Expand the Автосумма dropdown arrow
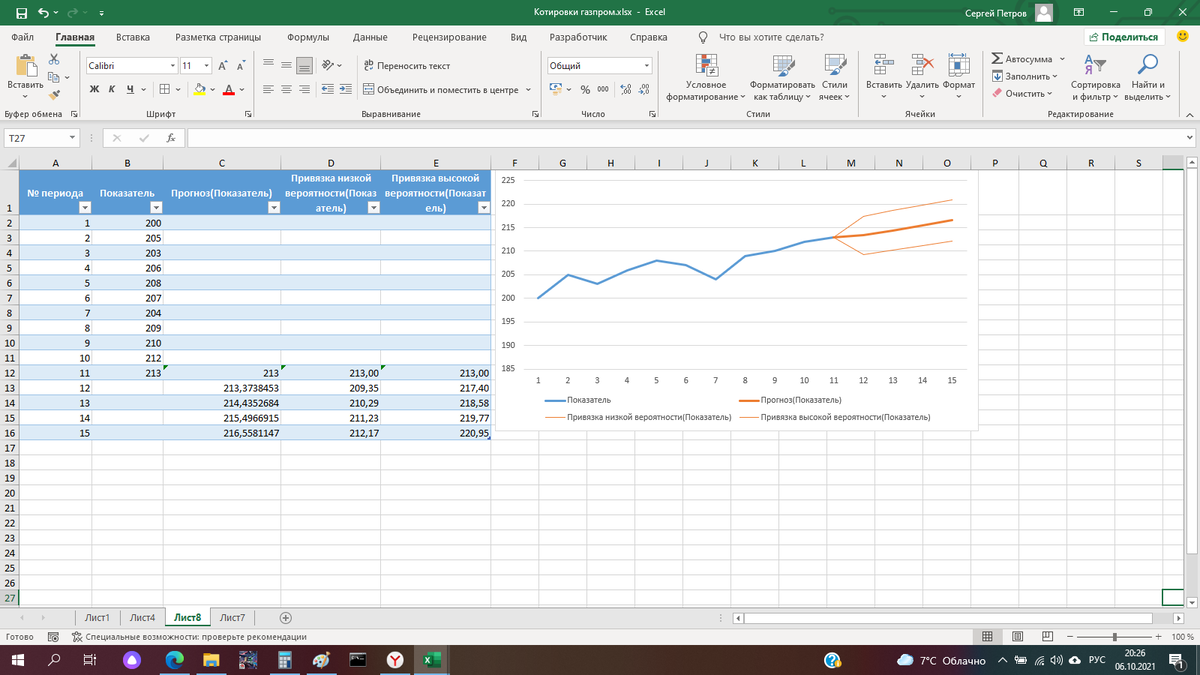The image size is (1200, 675). click(x=1062, y=59)
